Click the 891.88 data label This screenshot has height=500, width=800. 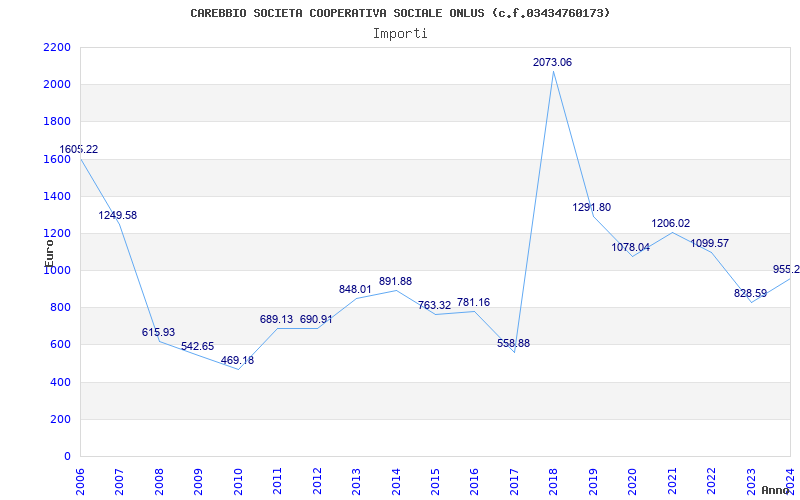[395, 281]
